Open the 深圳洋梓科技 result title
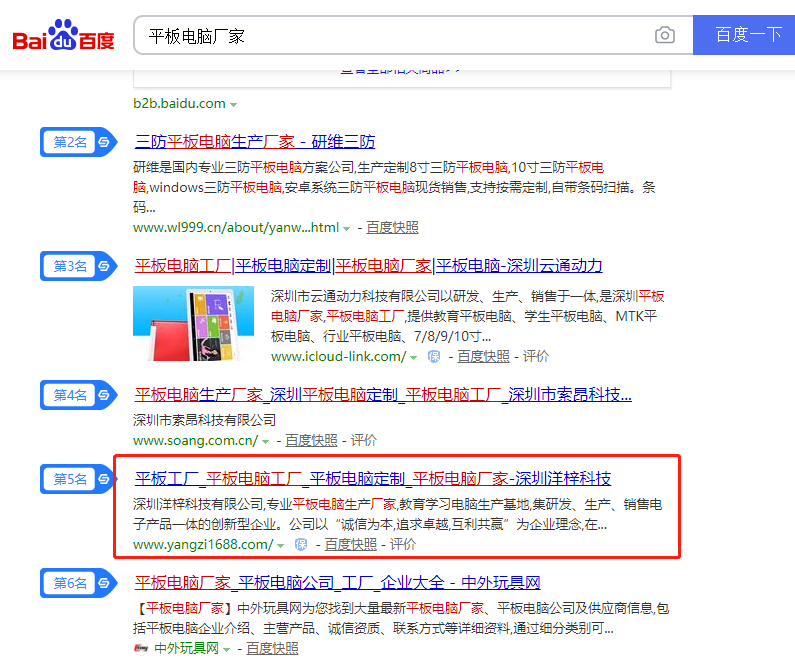 tap(373, 478)
